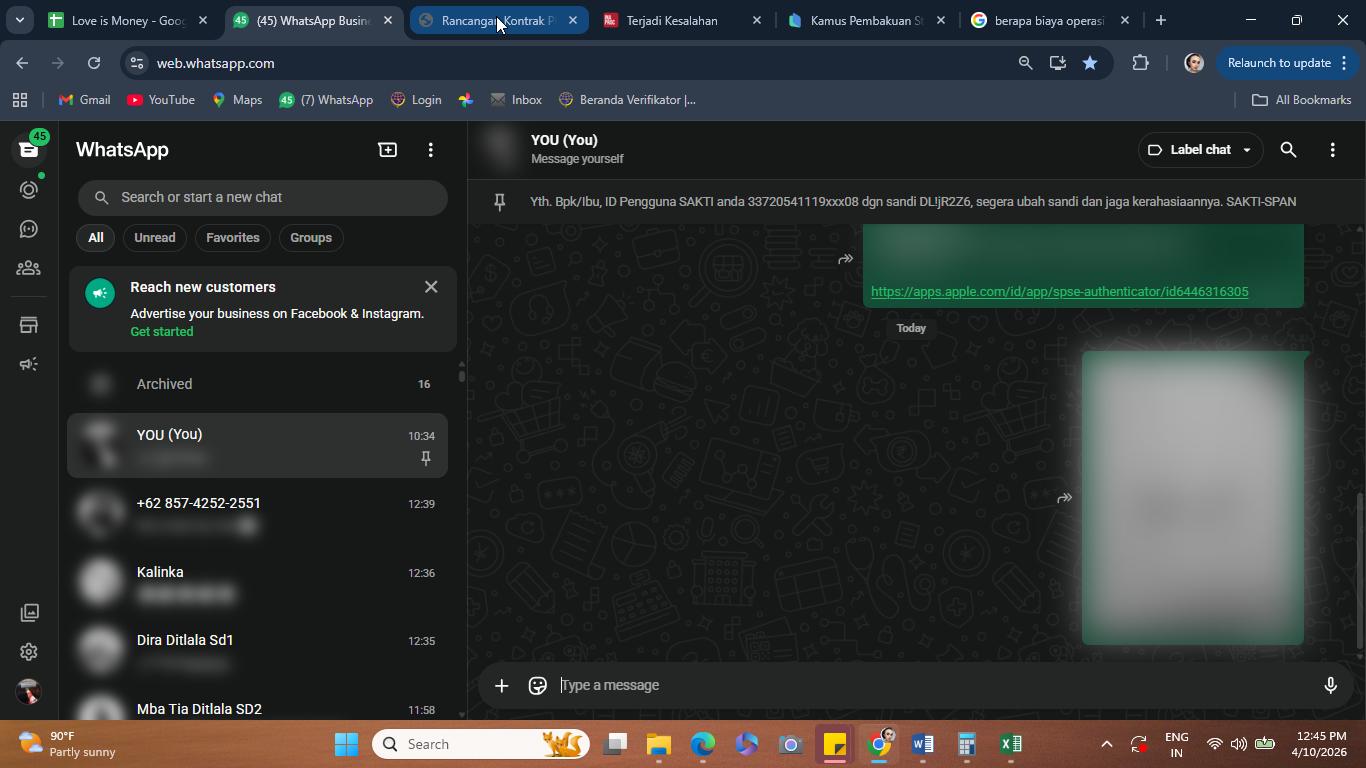
Task: Select the All chat filter
Action: (x=95, y=238)
